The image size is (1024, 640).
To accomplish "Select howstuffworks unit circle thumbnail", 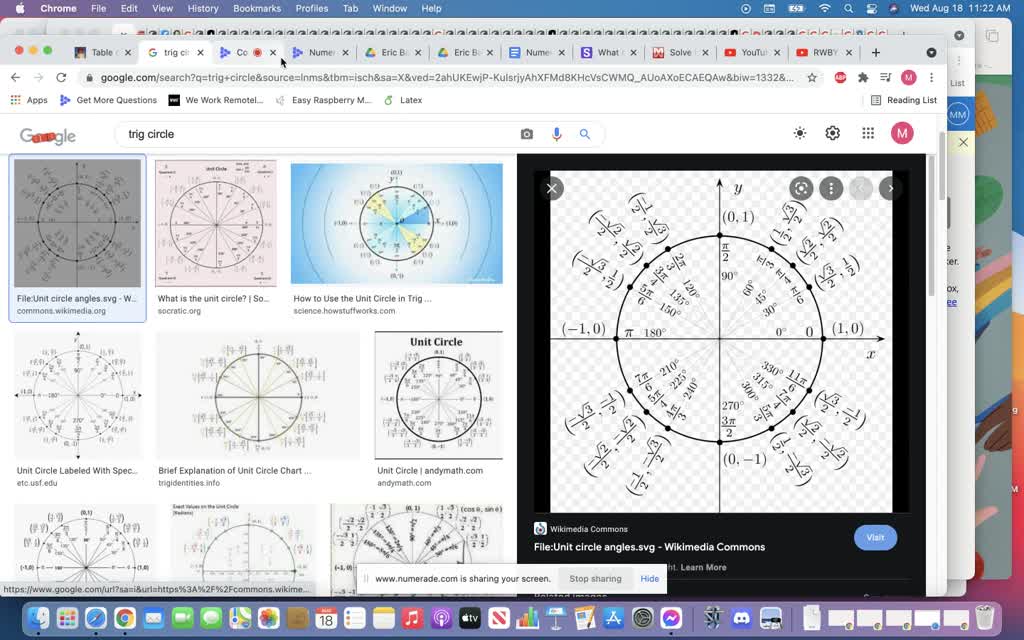I will [396, 223].
